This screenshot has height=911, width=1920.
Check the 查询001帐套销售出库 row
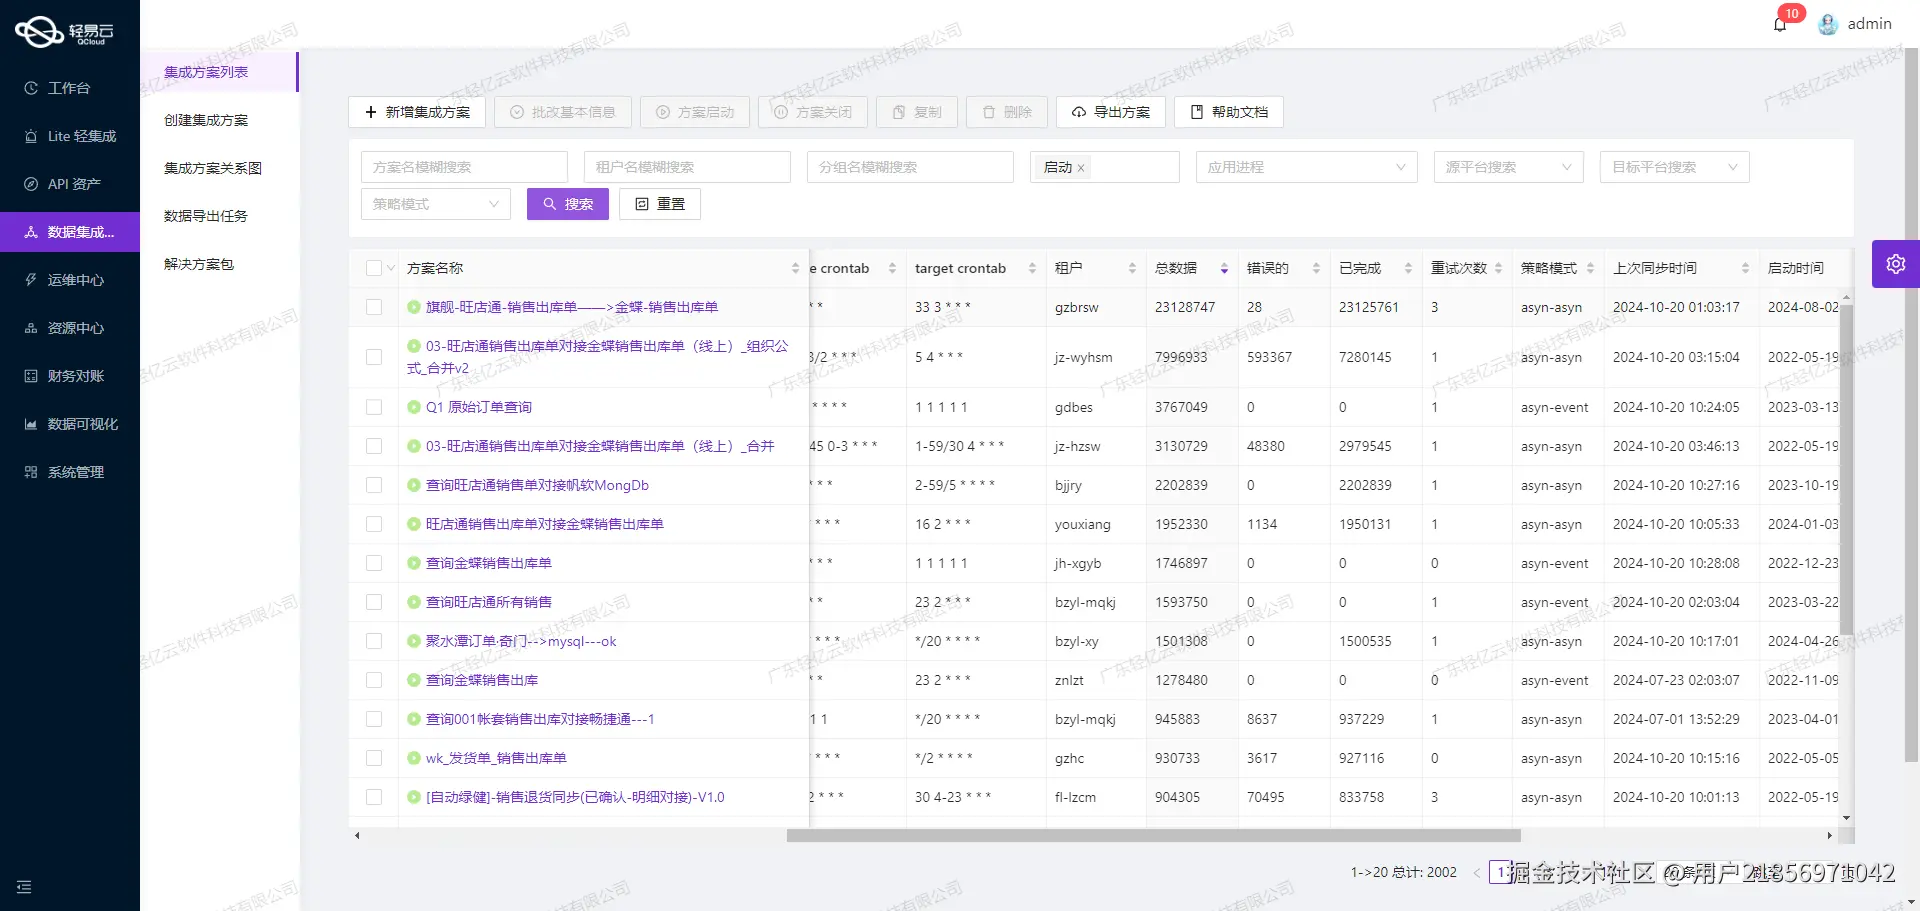click(x=374, y=719)
